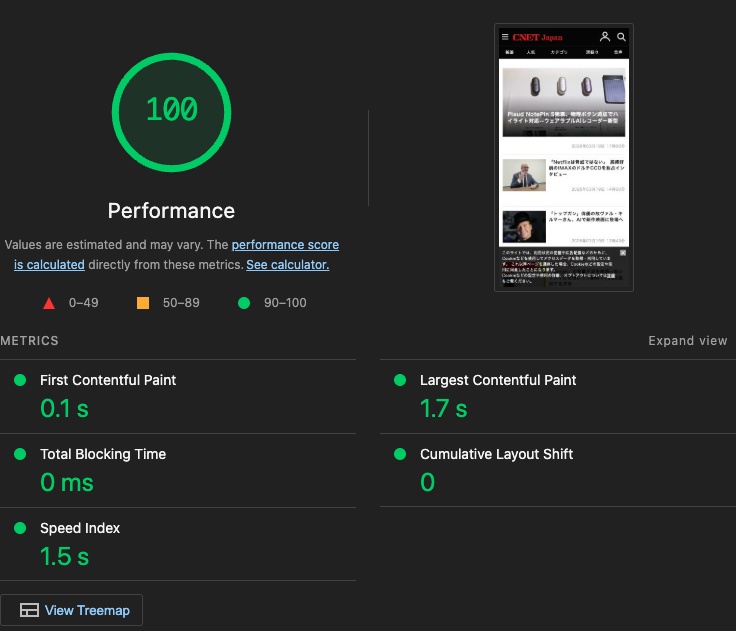Click the red triangle 0–49 legend icon
Screen dimensions: 736x631
(x=49, y=303)
